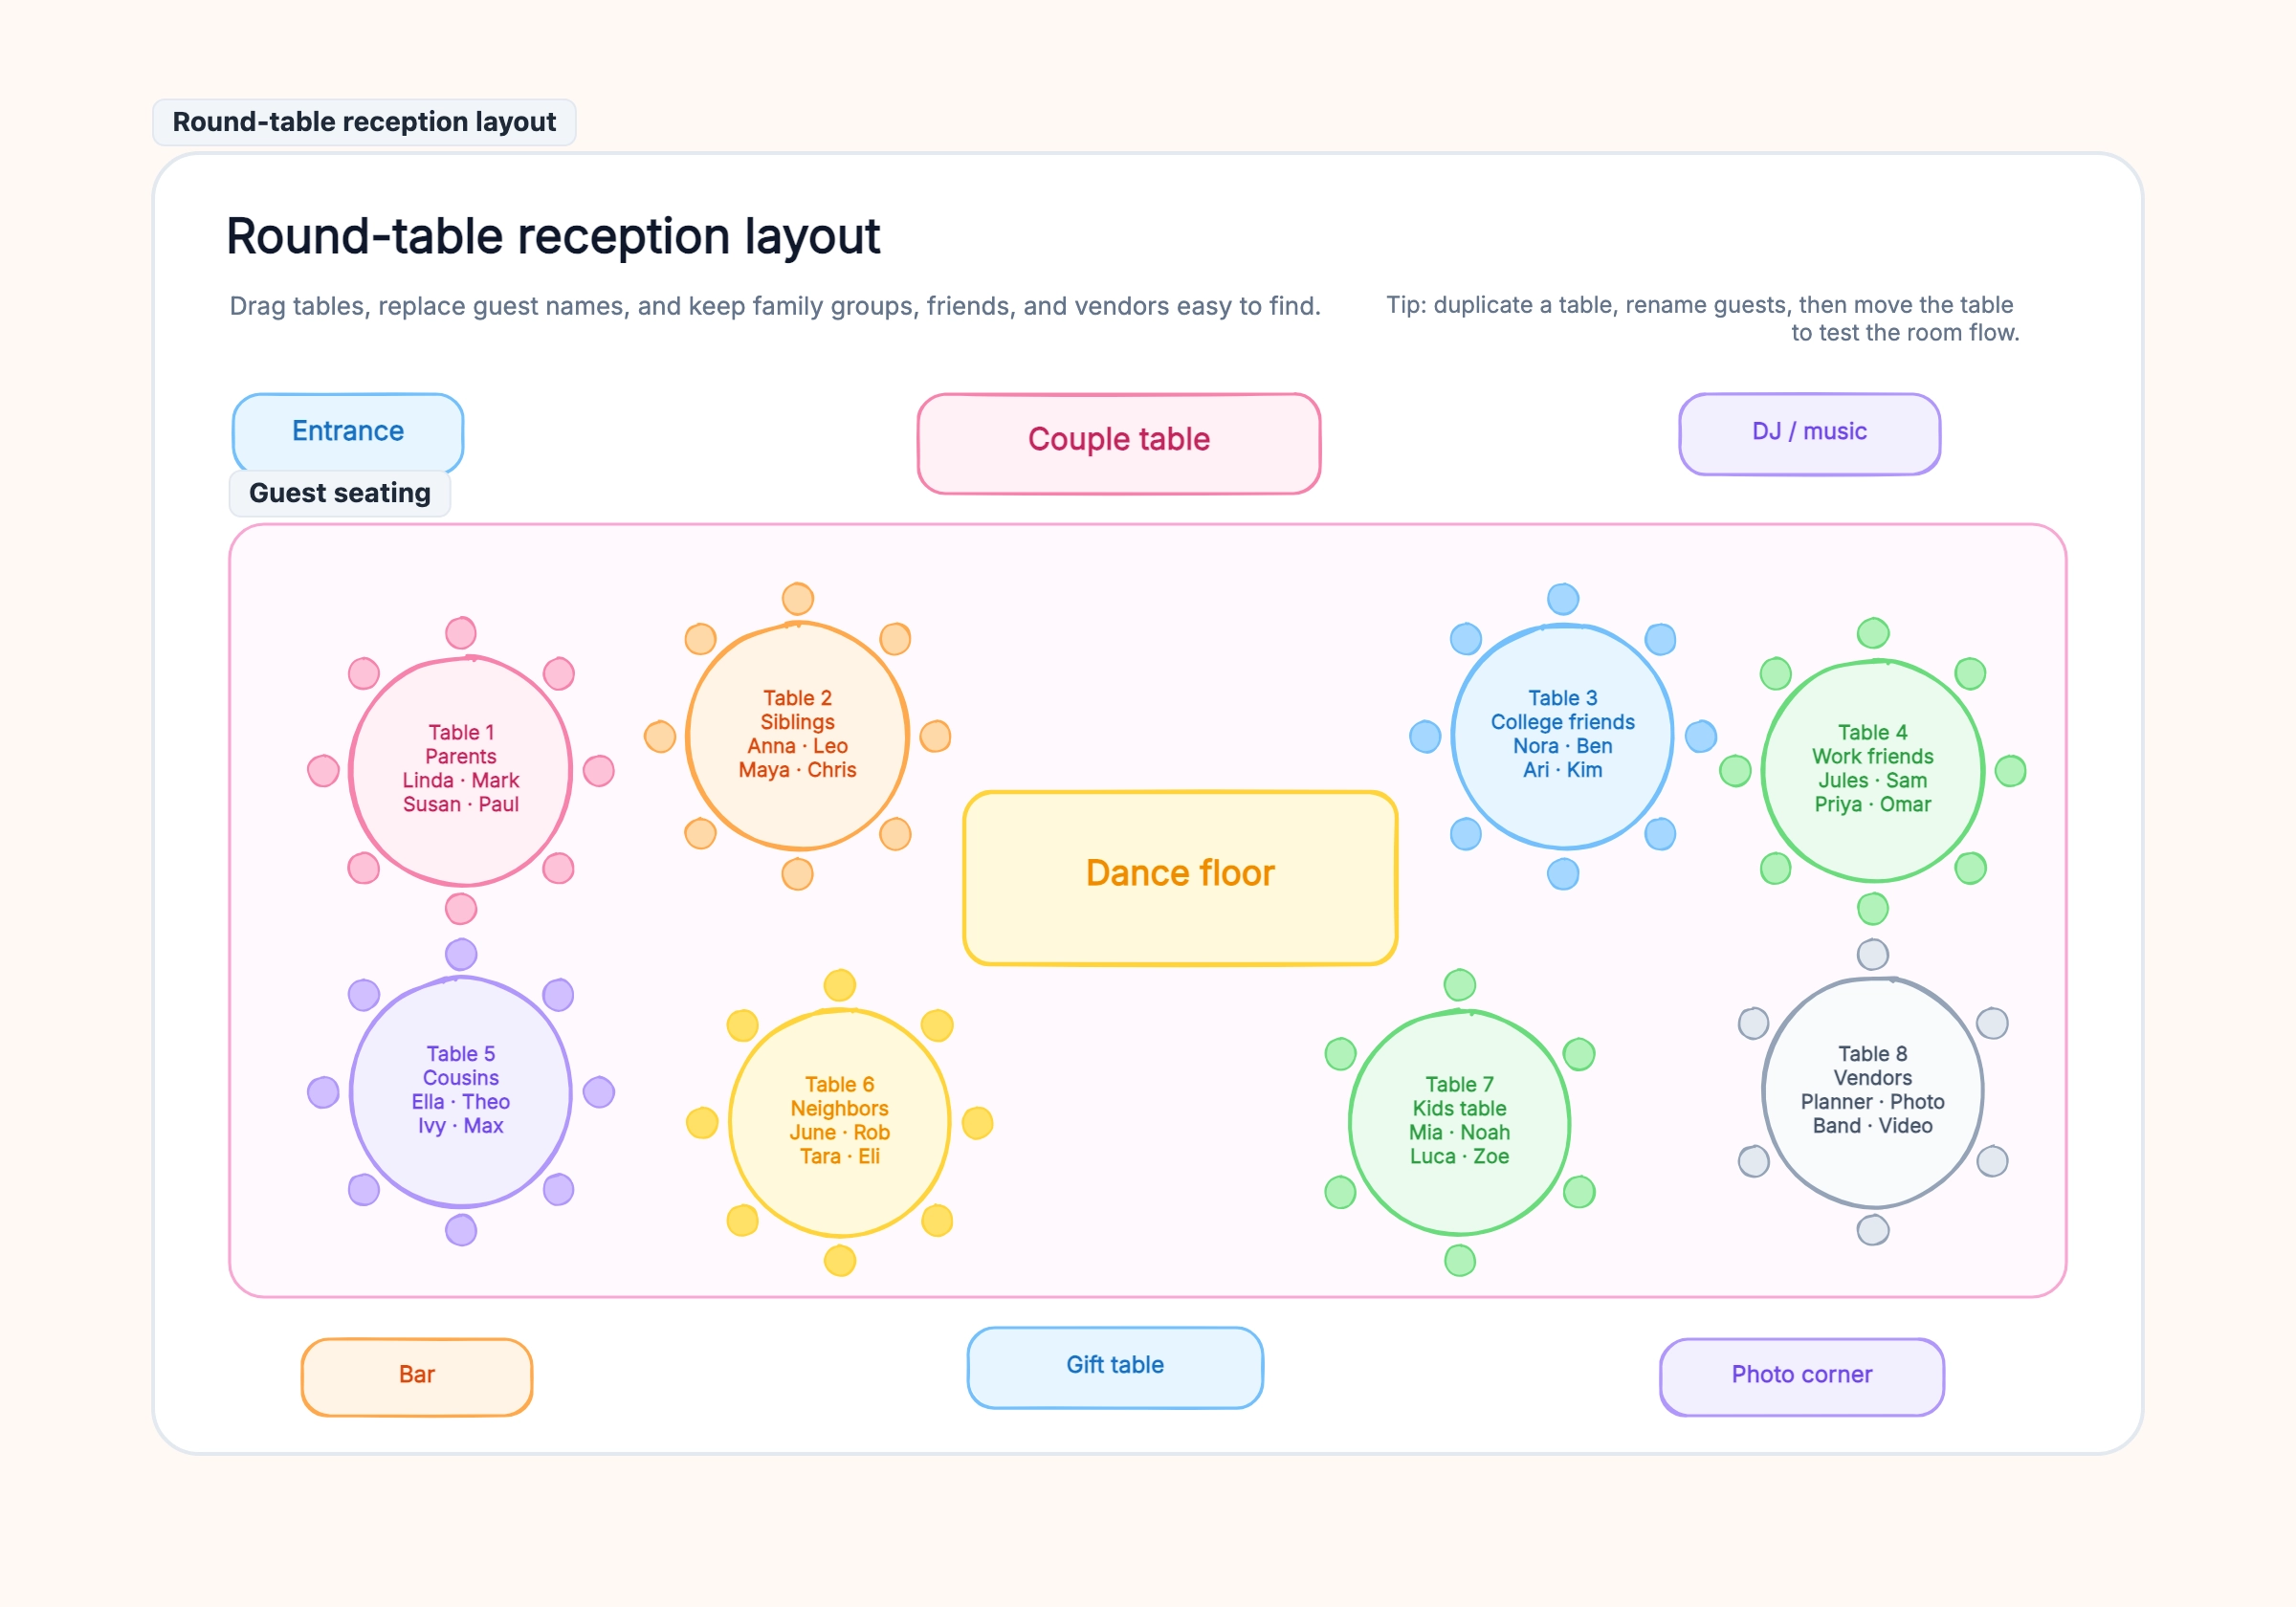The width and height of the screenshot is (2296, 1607).
Task: Click the Entrance box
Action: (x=348, y=432)
